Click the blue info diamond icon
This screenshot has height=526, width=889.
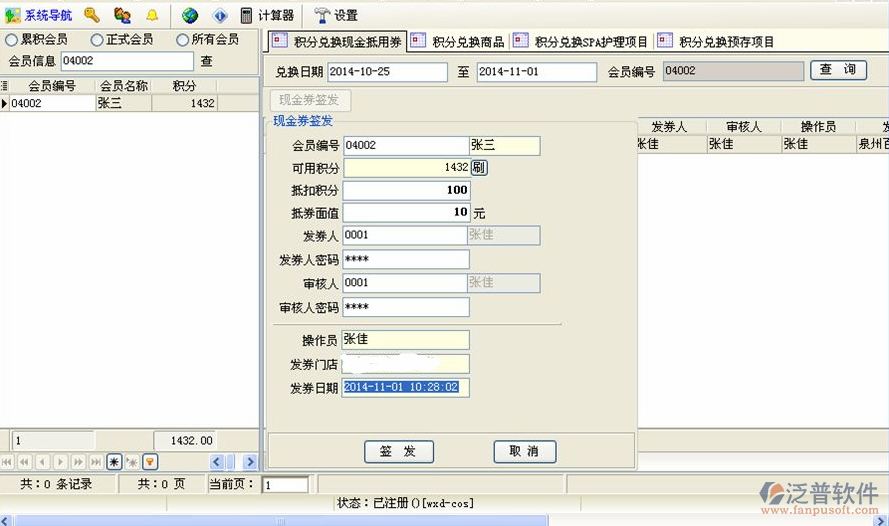point(220,15)
